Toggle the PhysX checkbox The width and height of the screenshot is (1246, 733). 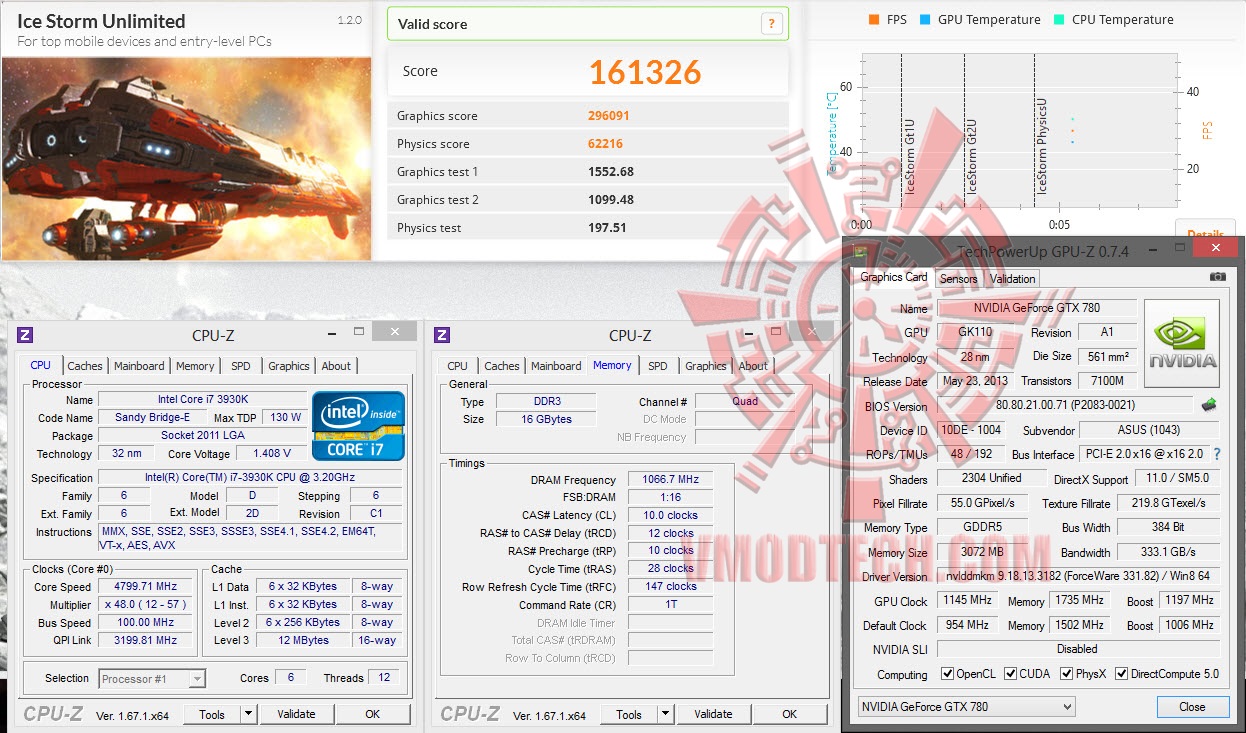[x=1066, y=674]
